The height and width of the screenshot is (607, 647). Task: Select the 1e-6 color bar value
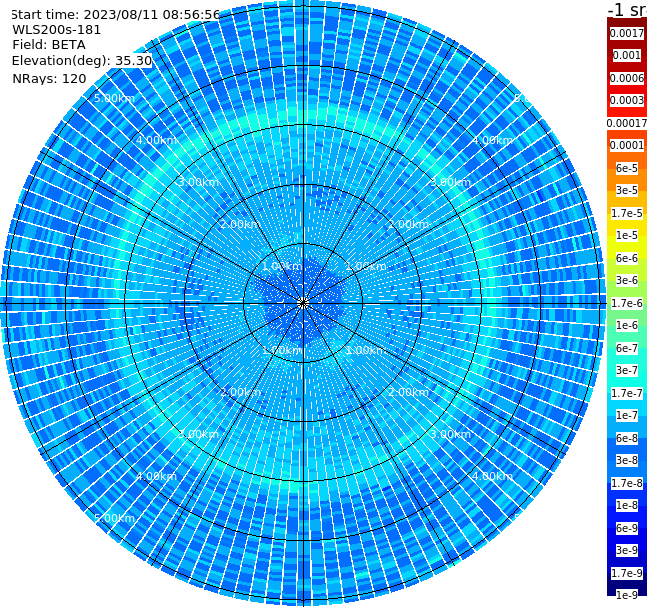coord(627,325)
